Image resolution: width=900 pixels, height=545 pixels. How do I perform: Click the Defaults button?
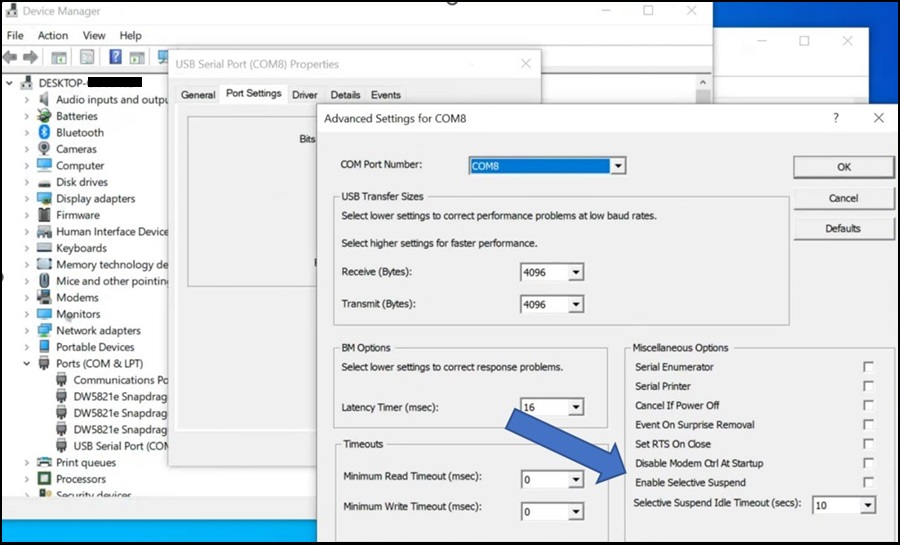pos(843,228)
